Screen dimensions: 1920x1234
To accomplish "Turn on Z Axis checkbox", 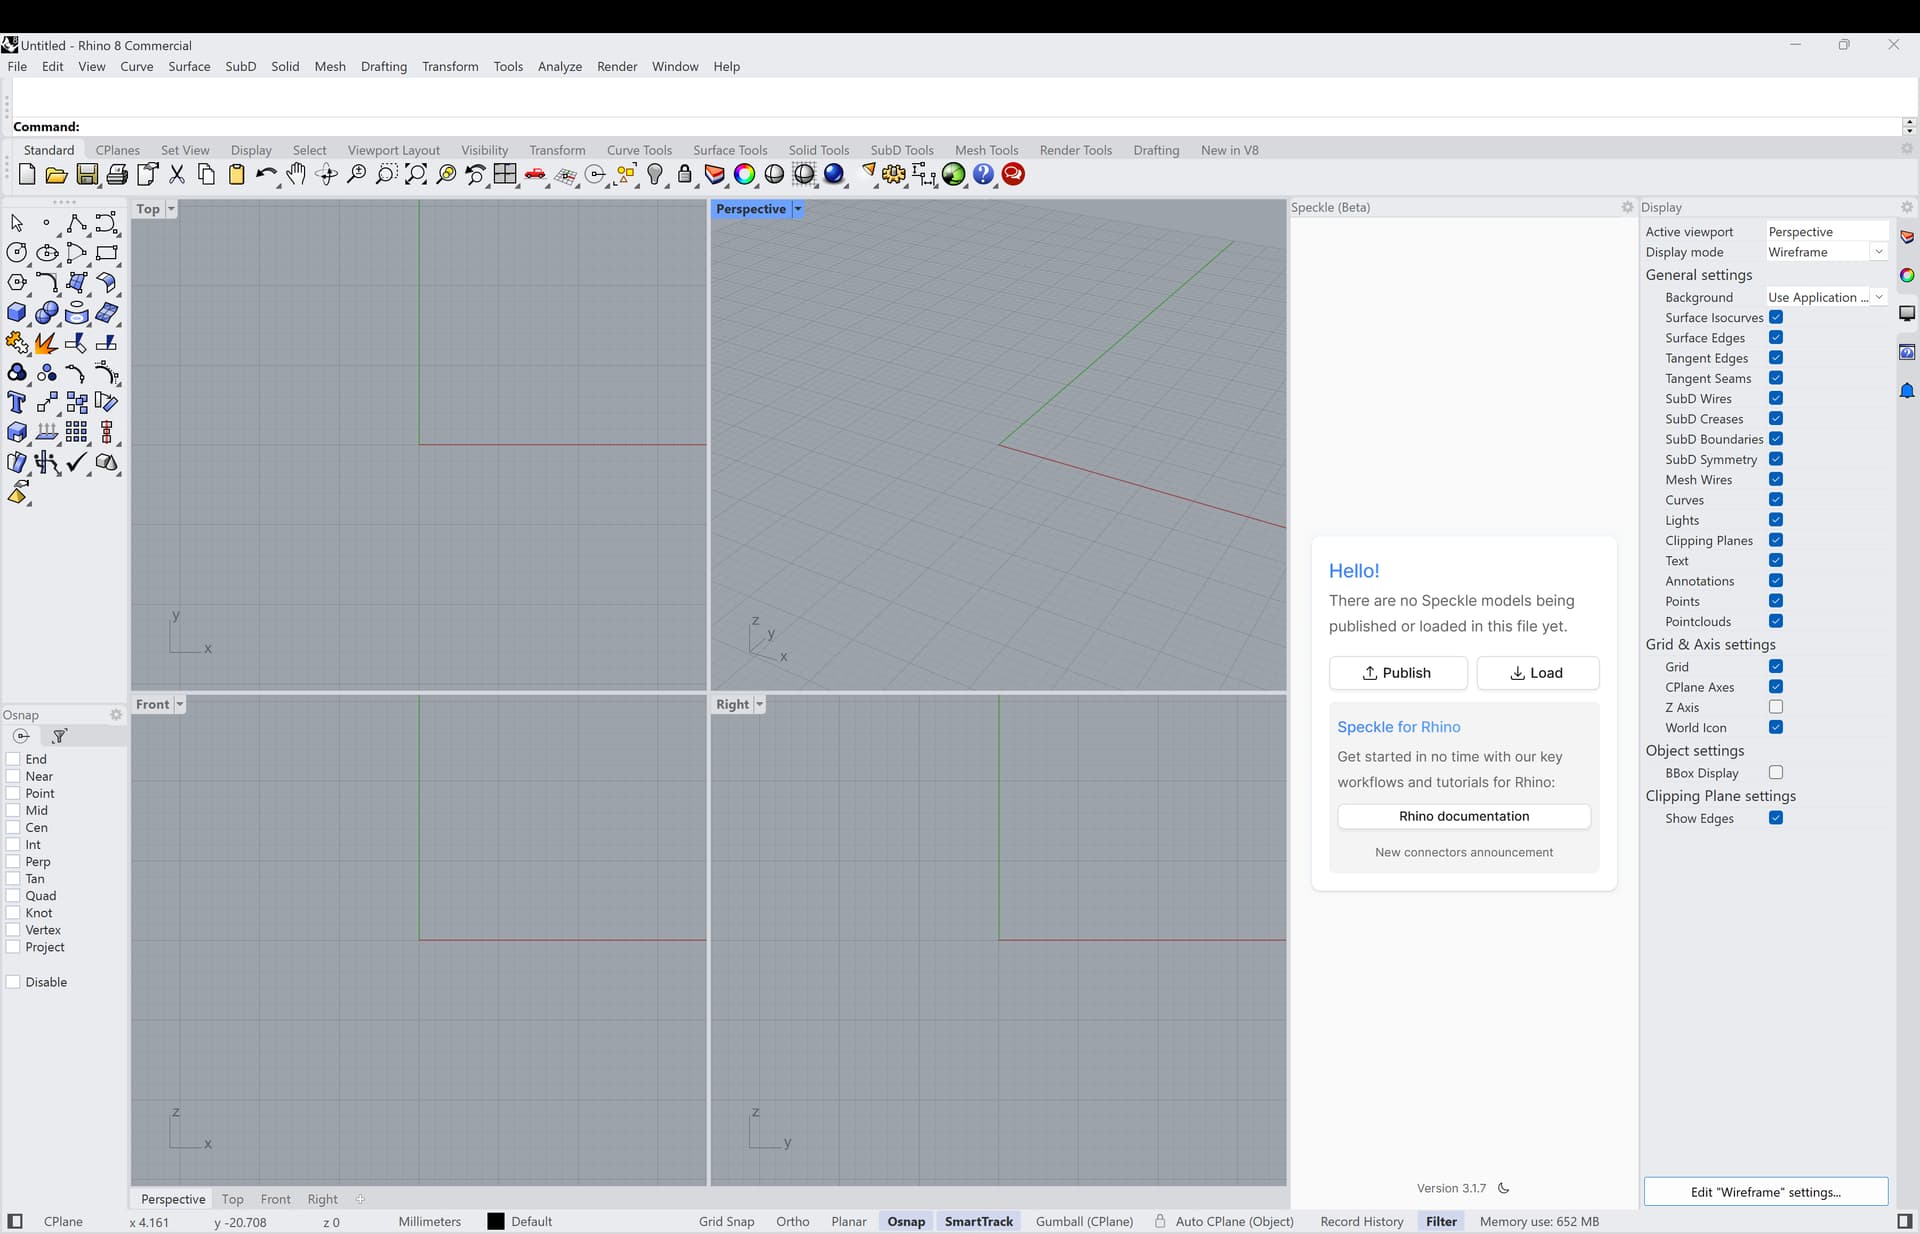I will tap(1776, 707).
